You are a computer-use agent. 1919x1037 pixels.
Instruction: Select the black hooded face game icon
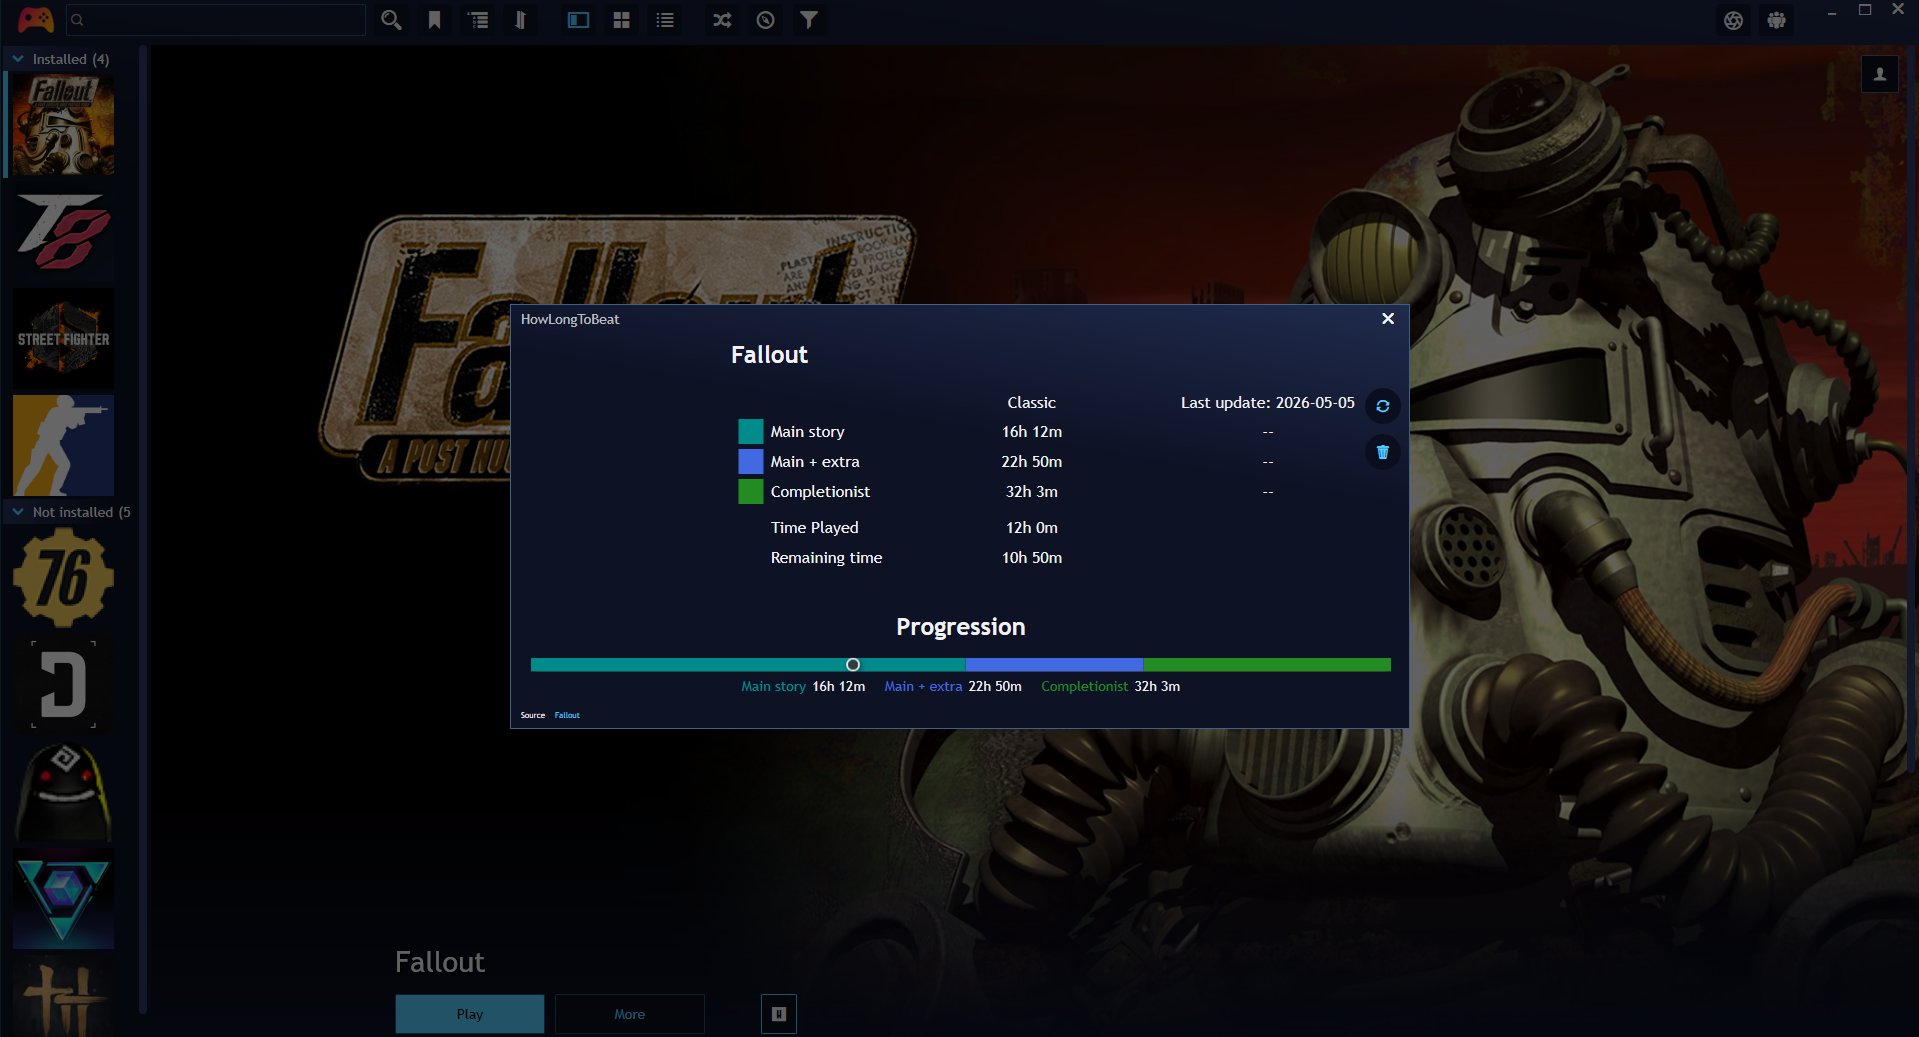click(63, 791)
